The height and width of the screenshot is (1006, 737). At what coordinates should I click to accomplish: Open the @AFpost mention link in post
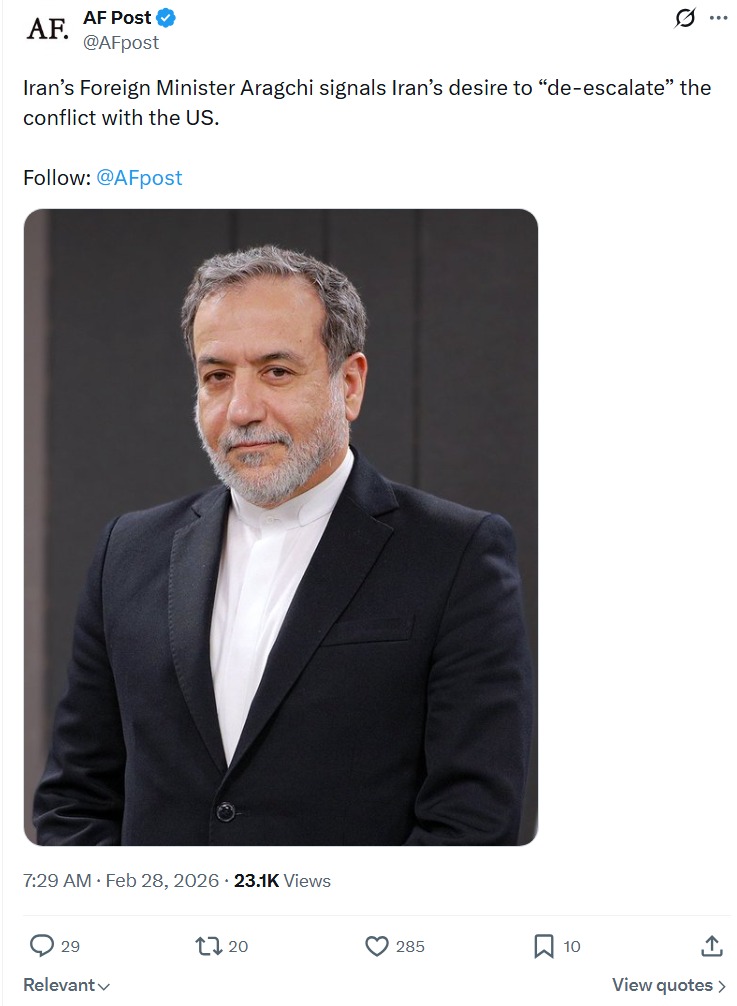pyautogui.click(x=139, y=177)
